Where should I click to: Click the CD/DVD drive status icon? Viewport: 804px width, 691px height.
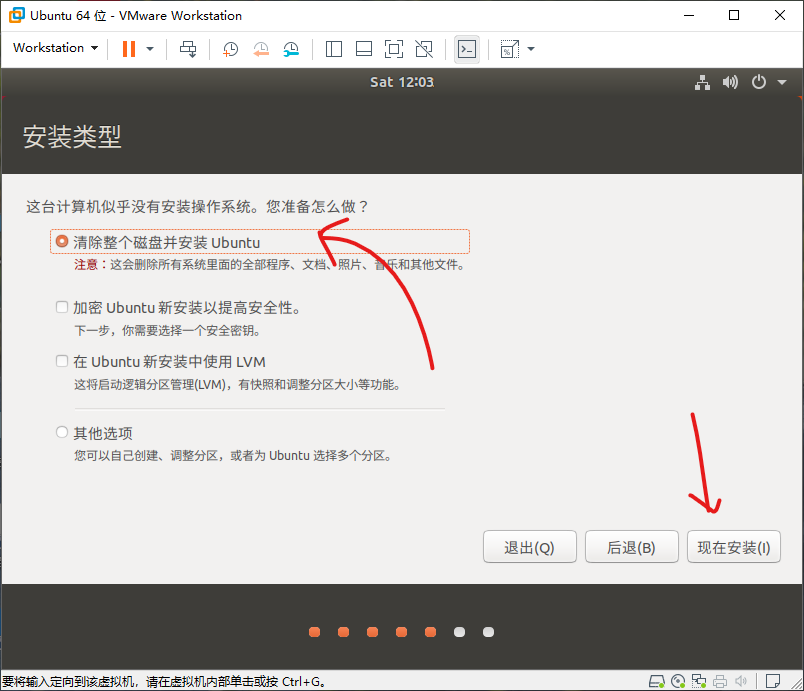pos(678,681)
